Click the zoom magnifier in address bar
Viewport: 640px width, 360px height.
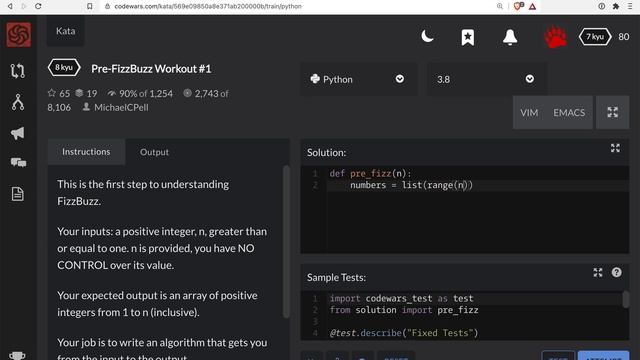[500, 6]
